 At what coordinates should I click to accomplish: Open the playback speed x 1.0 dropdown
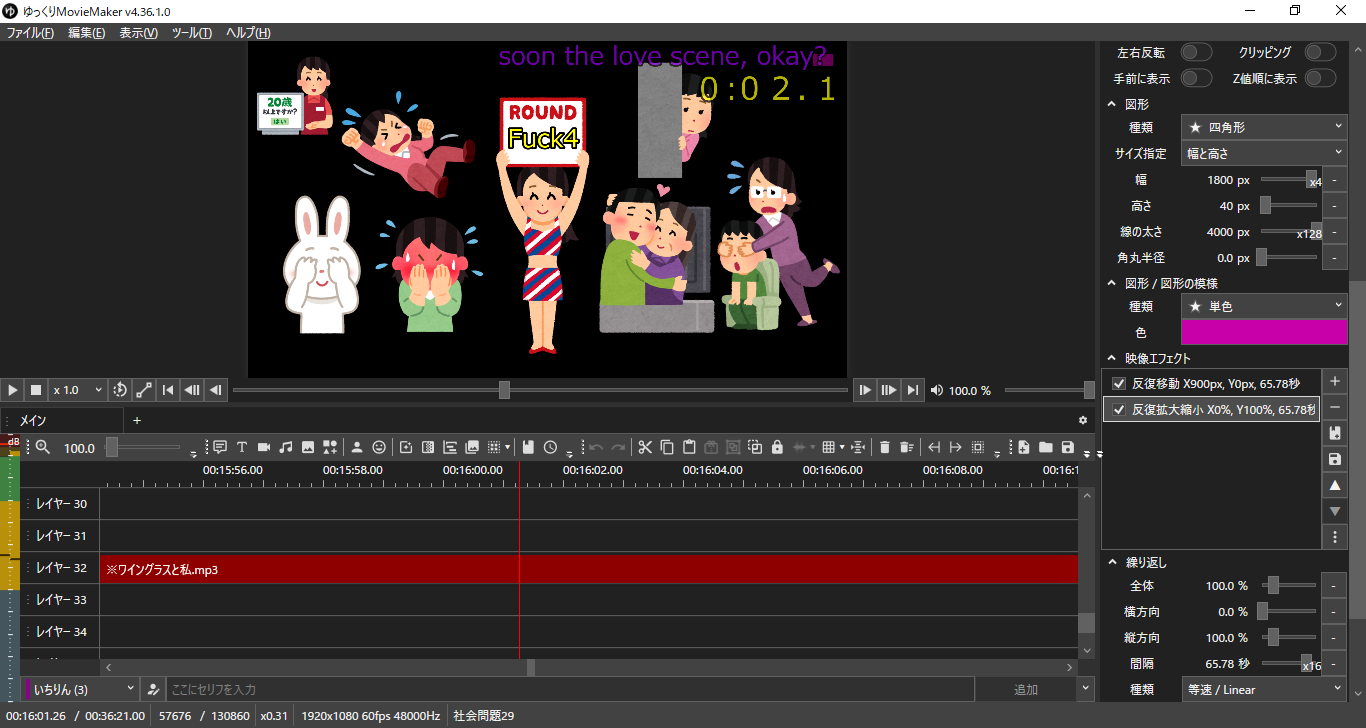78,390
